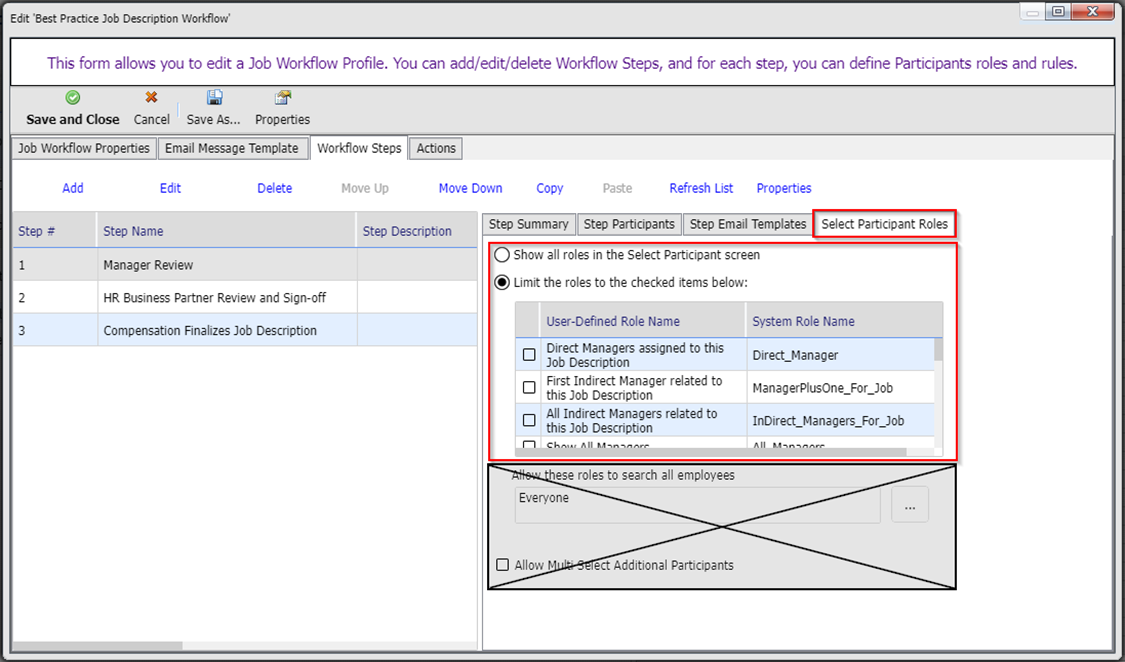
Task: Click the Cancel red X icon
Action: (151, 98)
